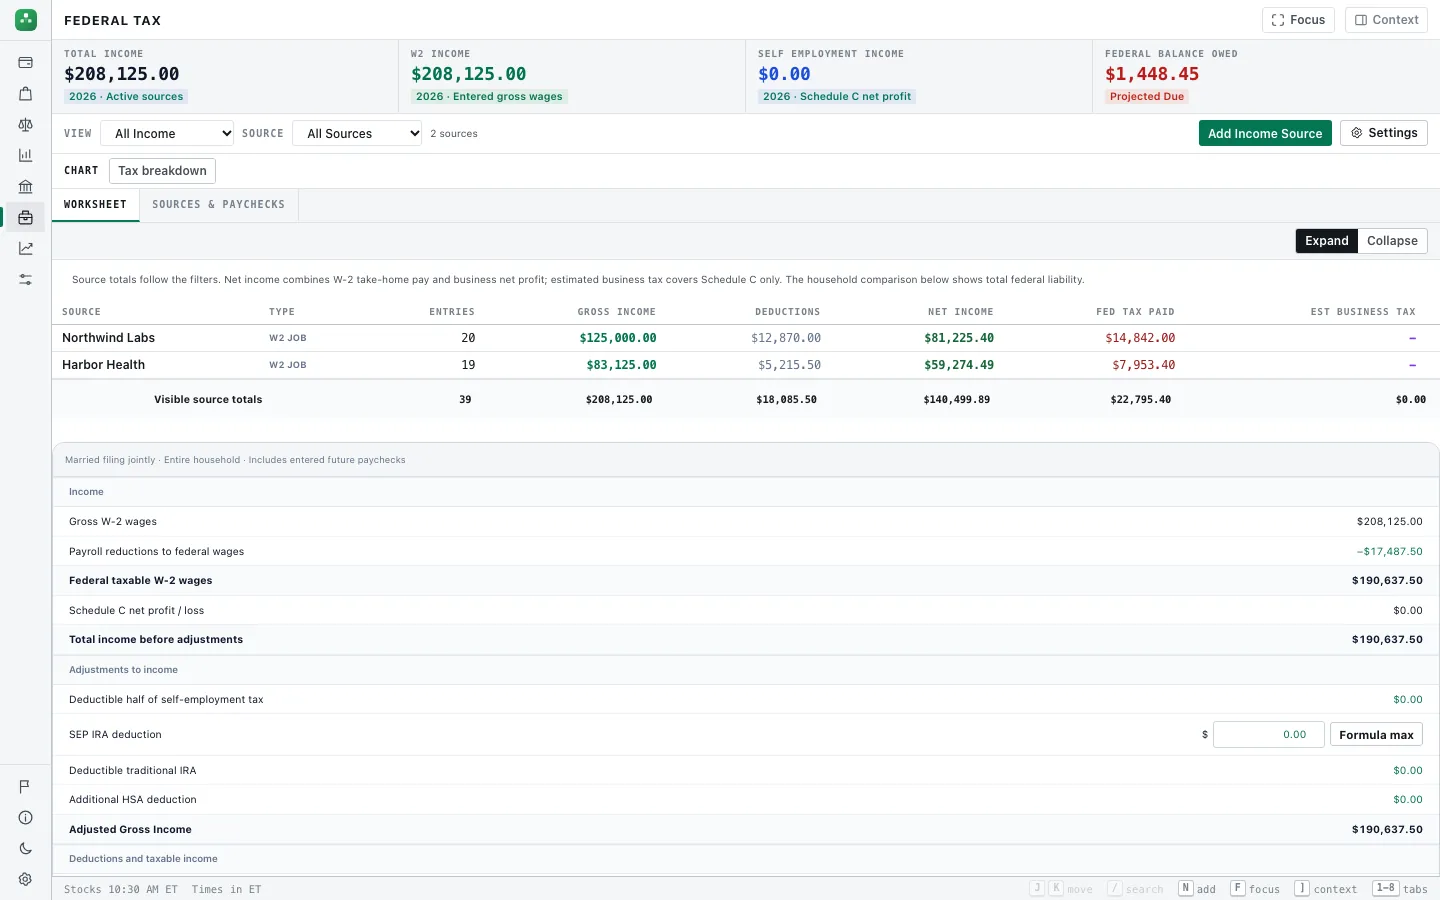Image resolution: width=1440 pixels, height=900 pixels.
Task: Switch to Expand worksheet mode
Action: tap(1327, 241)
